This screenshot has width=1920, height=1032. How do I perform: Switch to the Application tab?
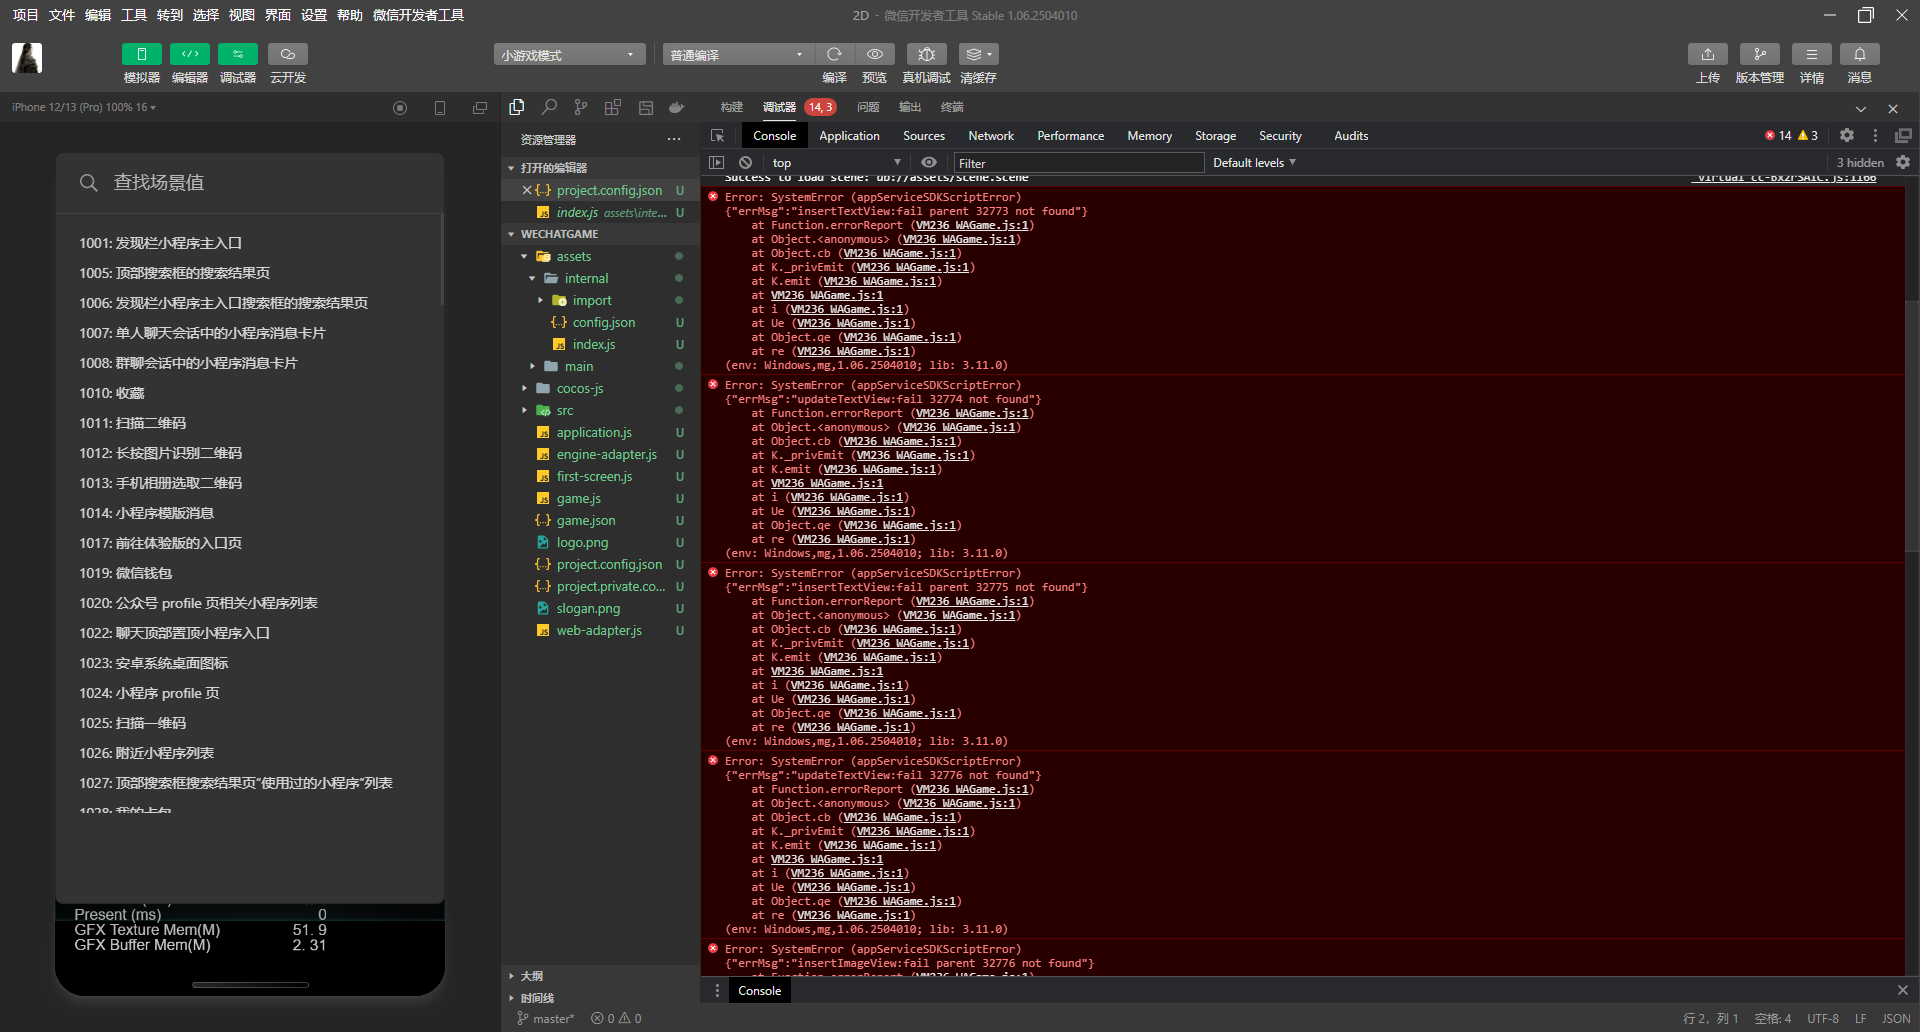click(849, 136)
